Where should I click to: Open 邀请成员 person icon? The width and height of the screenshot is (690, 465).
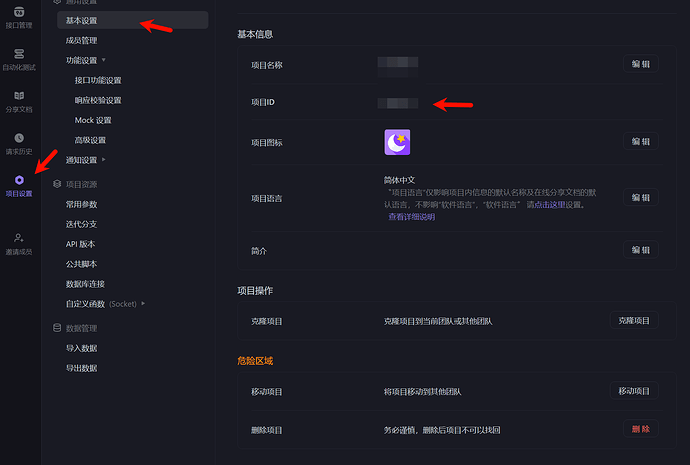[19, 238]
